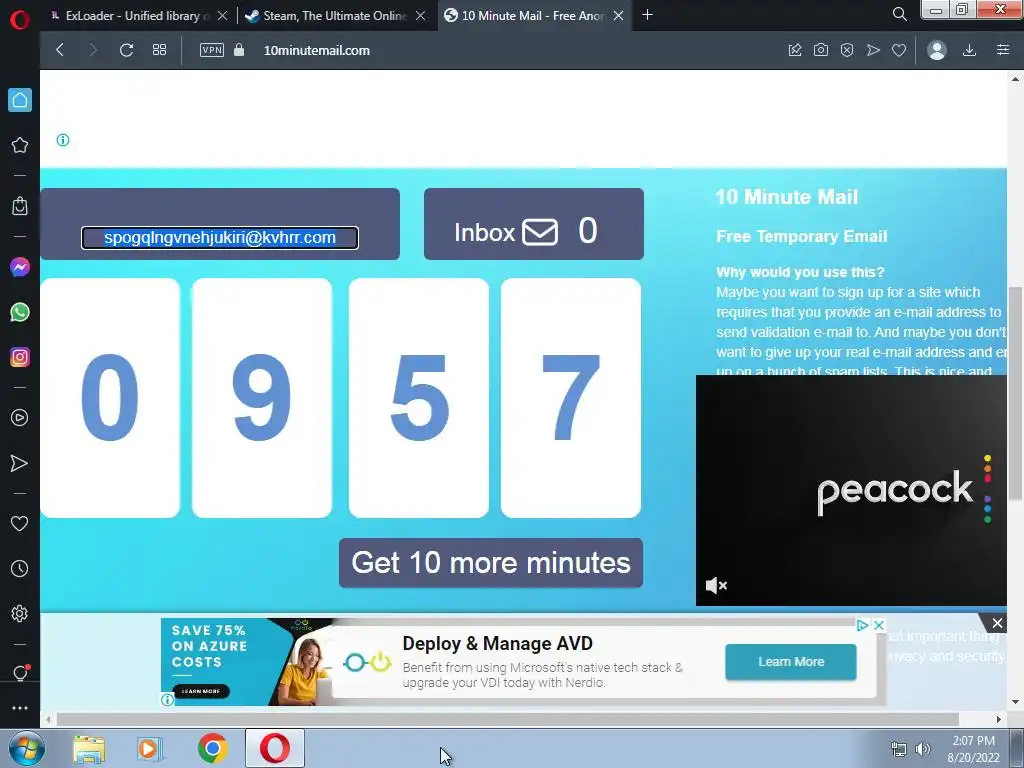Screen dimensions: 1024x768
Task: Add page to bookmarks heart icon
Action: [x=899, y=50]
